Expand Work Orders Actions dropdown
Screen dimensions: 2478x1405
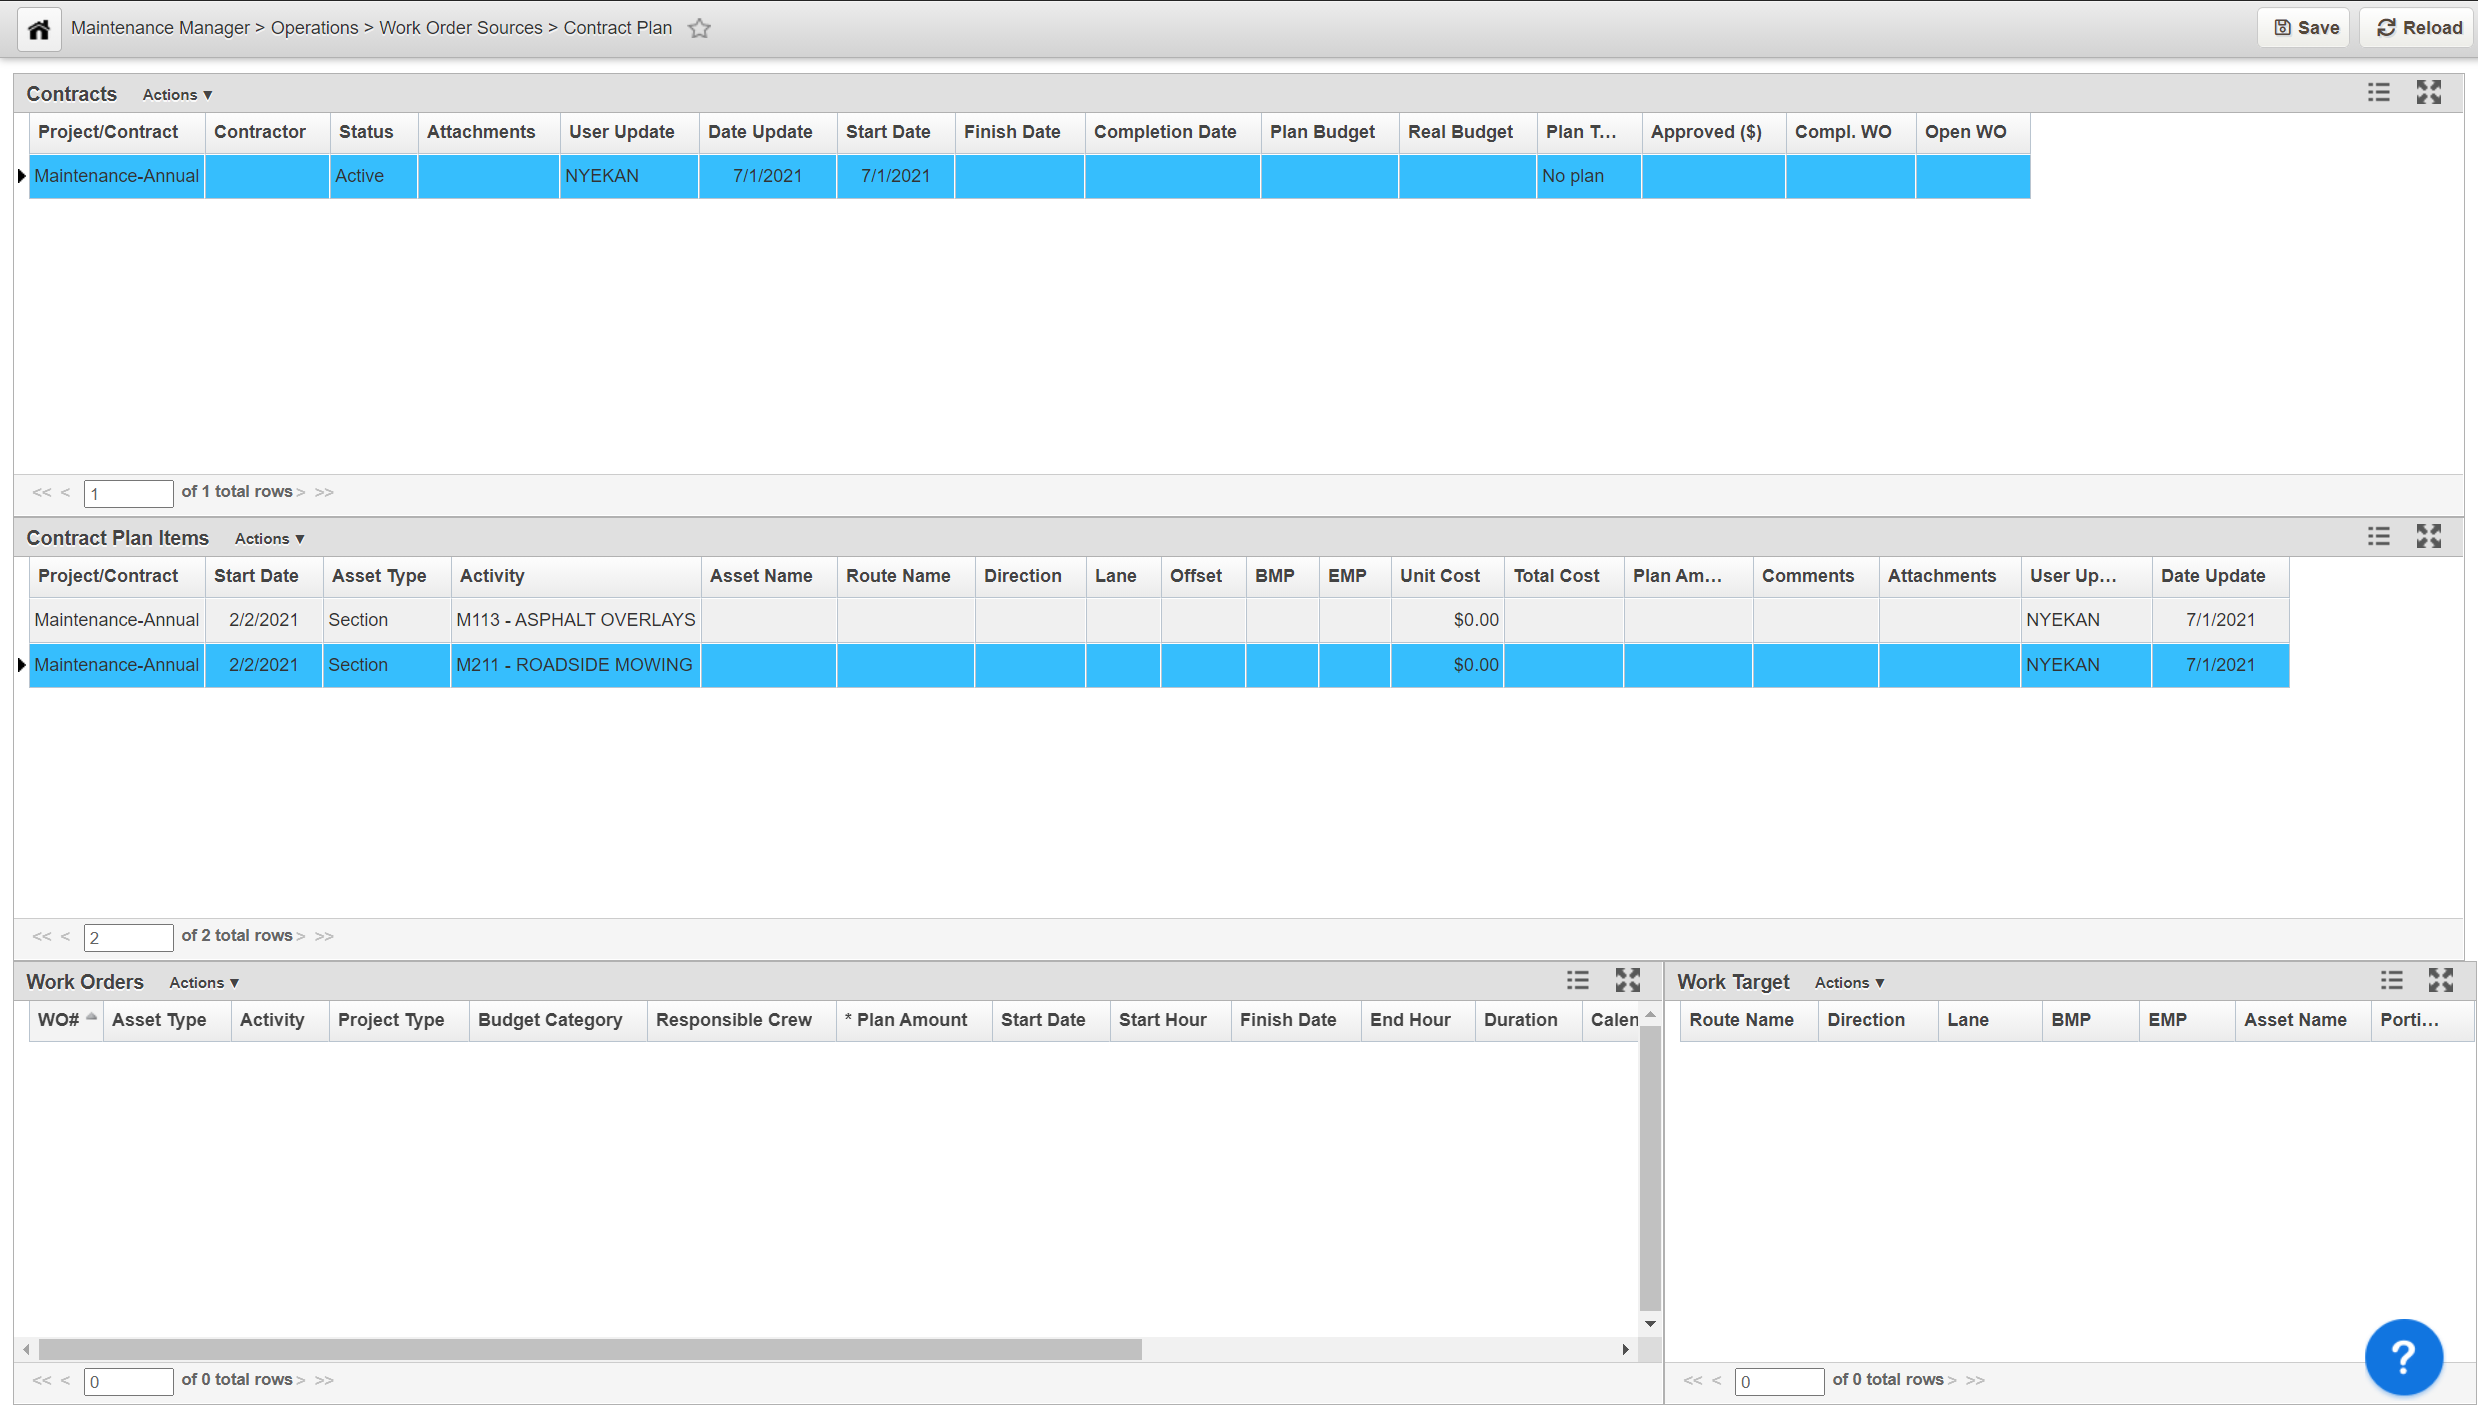[x=203, y=983]
